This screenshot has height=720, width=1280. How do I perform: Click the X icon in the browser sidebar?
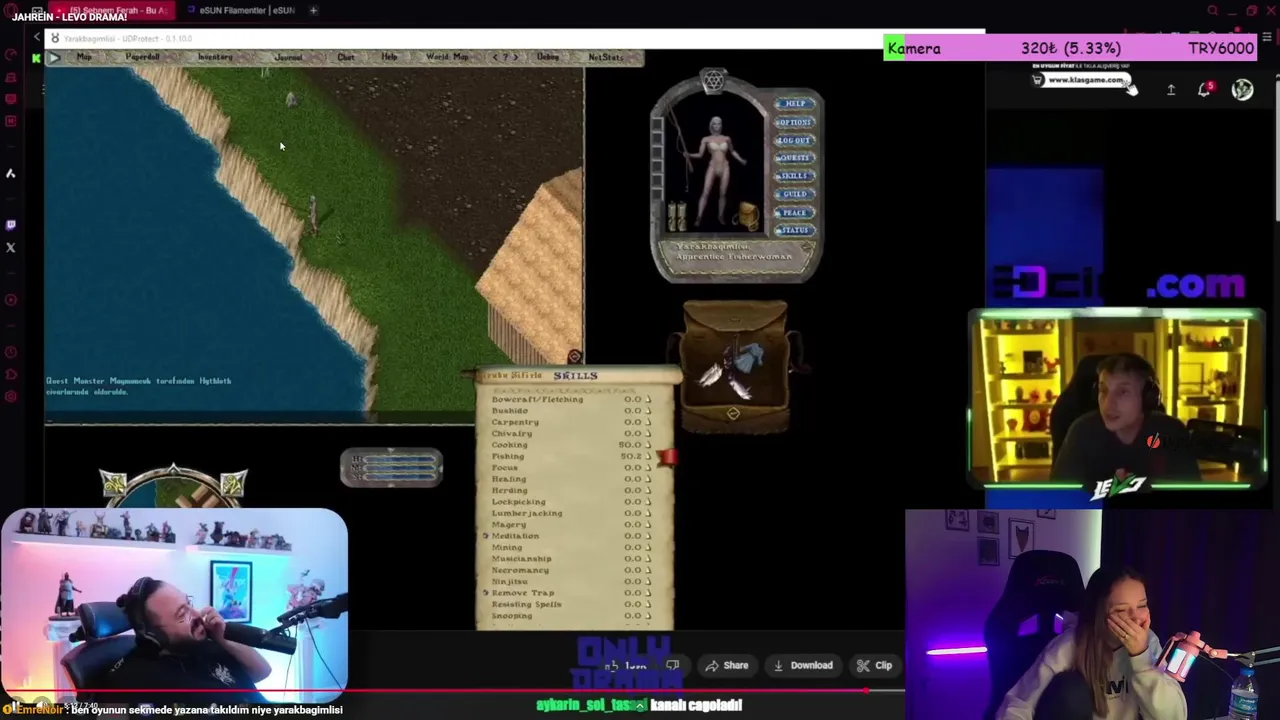[x=11, y=248]
